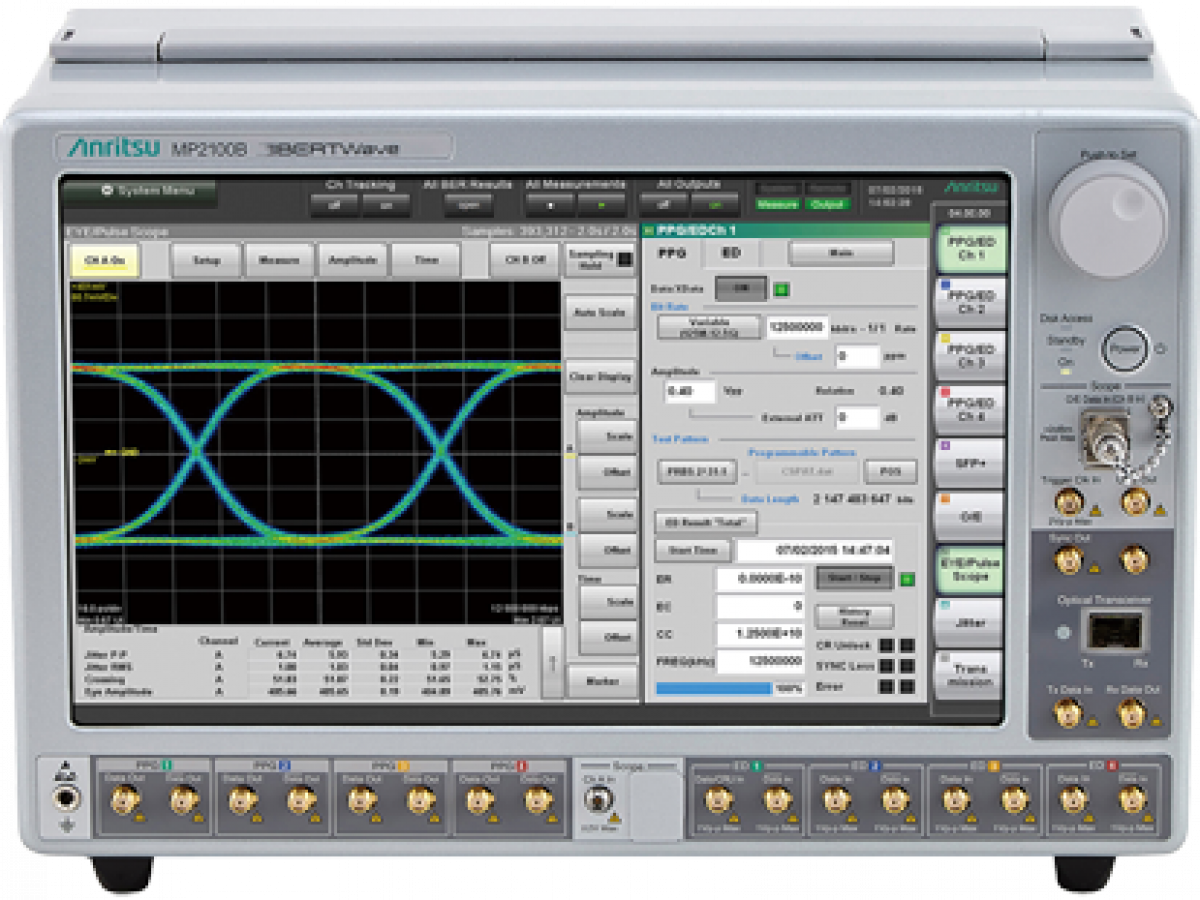This screenshot has width=1200, height=900.
Task: Turn Ch Tracking off
Action: coord(333,204)
